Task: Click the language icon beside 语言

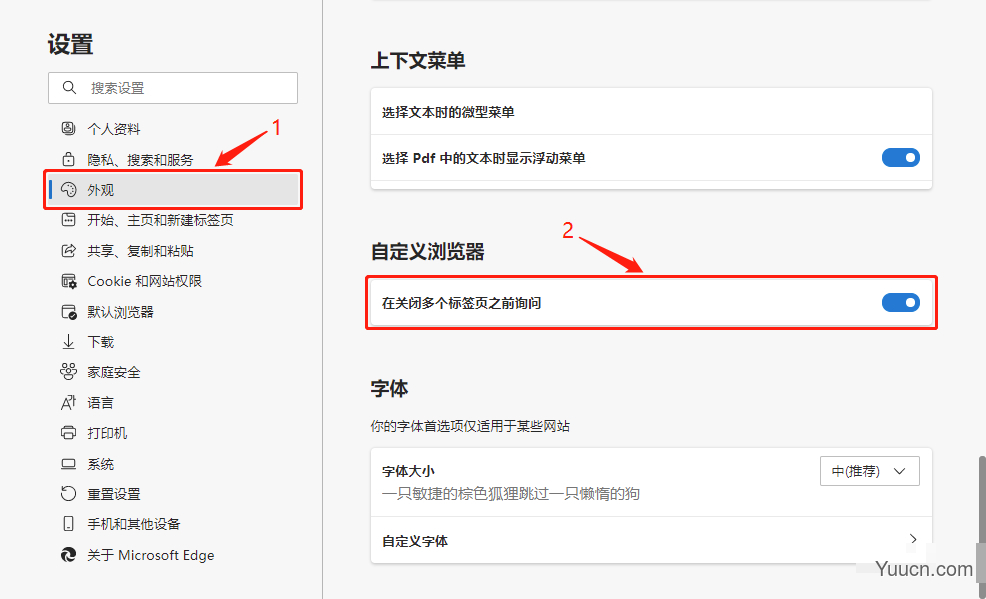Action: pos(68,402)
